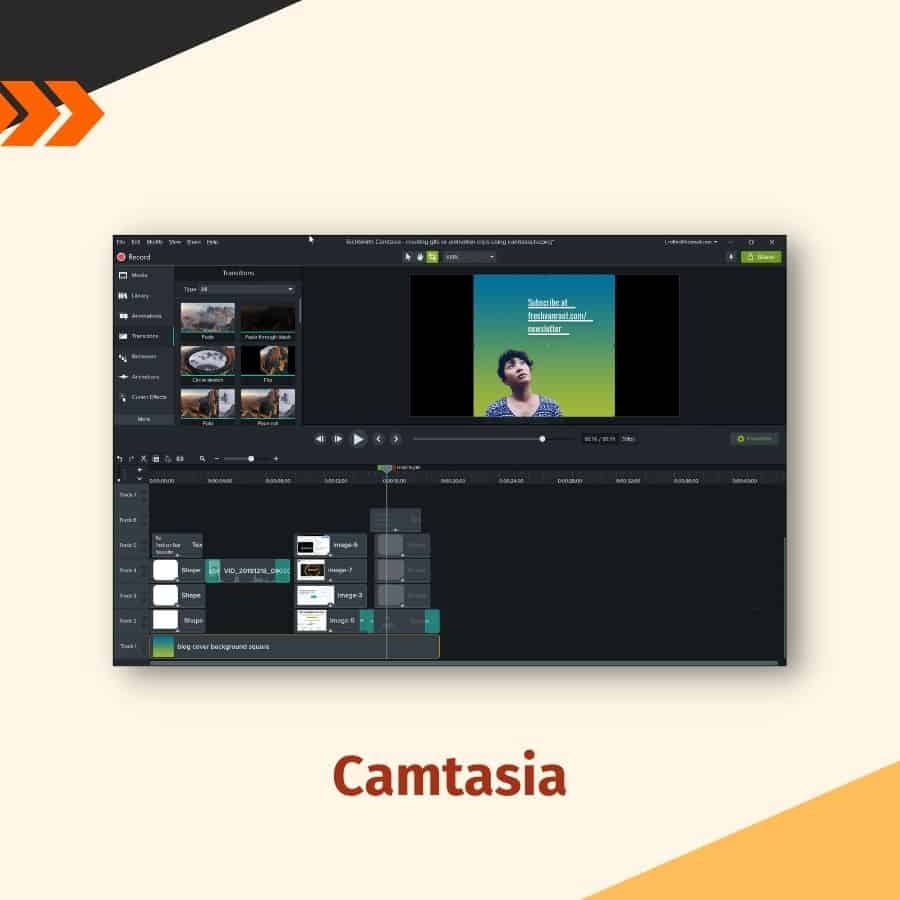Open the File menu
The height and width of the screenshot is (900, 900).
point(120,242)
